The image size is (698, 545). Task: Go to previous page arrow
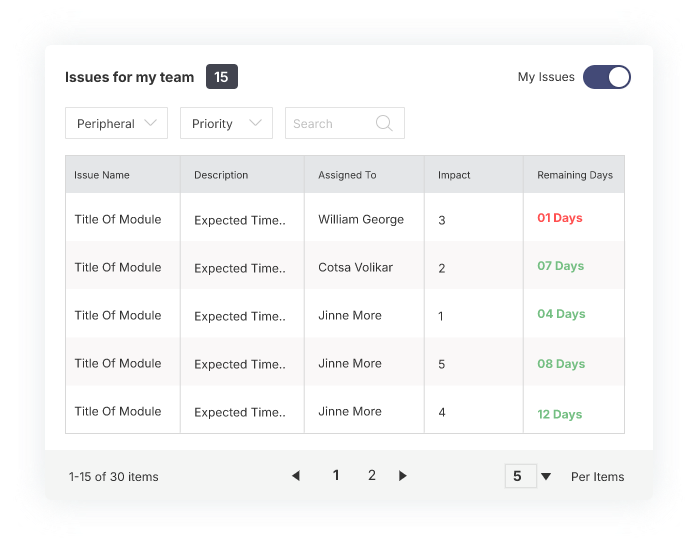(296, 476)
